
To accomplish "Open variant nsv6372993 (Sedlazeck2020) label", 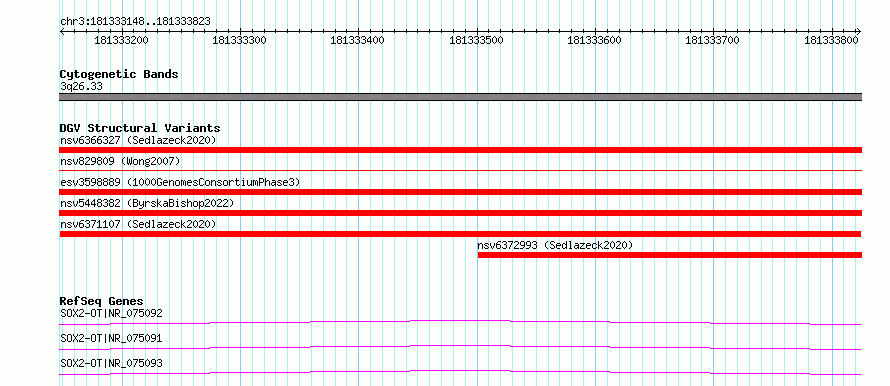I will click(x=555, y=245).
